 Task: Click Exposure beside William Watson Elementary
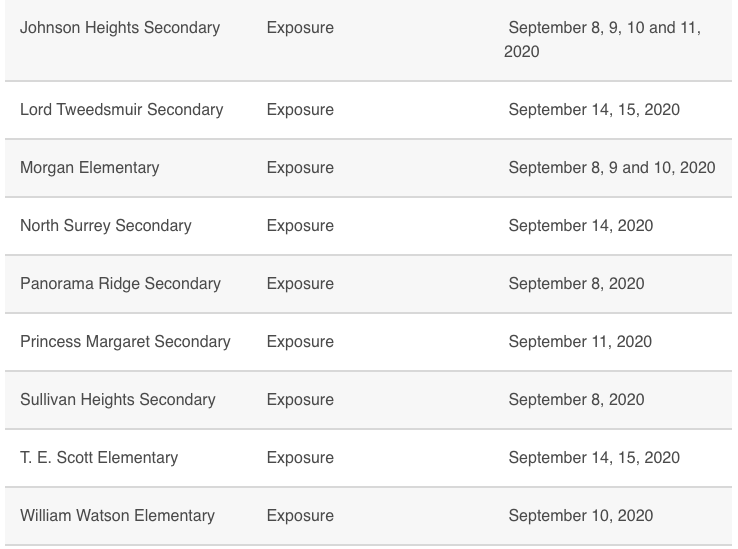(300, 516)
